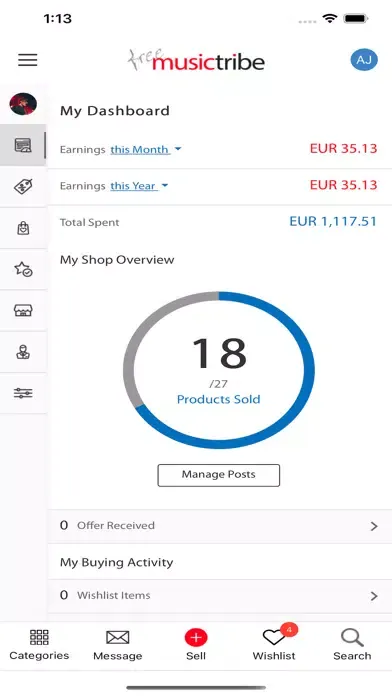Select the My Buying Activity heading
The height and width of the screenshot is (696, 392).
coord(116,562)
